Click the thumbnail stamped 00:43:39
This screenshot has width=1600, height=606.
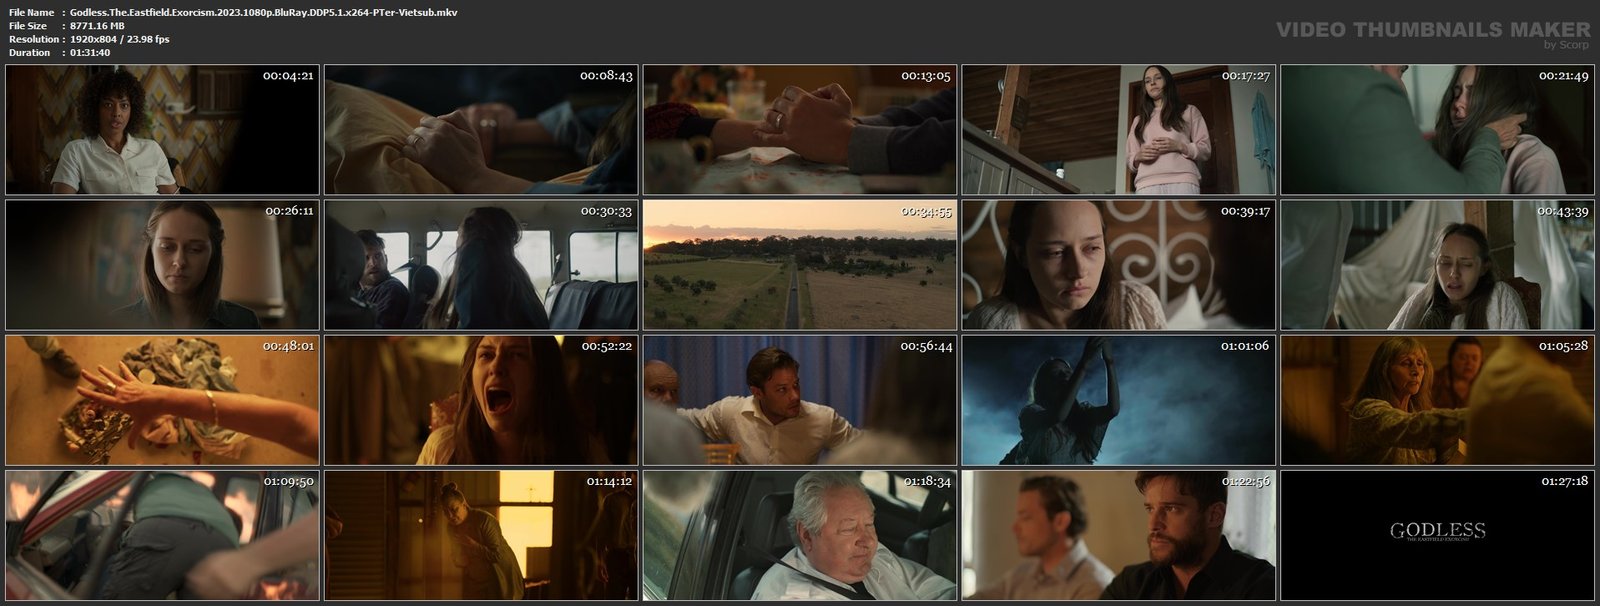[x=1438, y=265]
